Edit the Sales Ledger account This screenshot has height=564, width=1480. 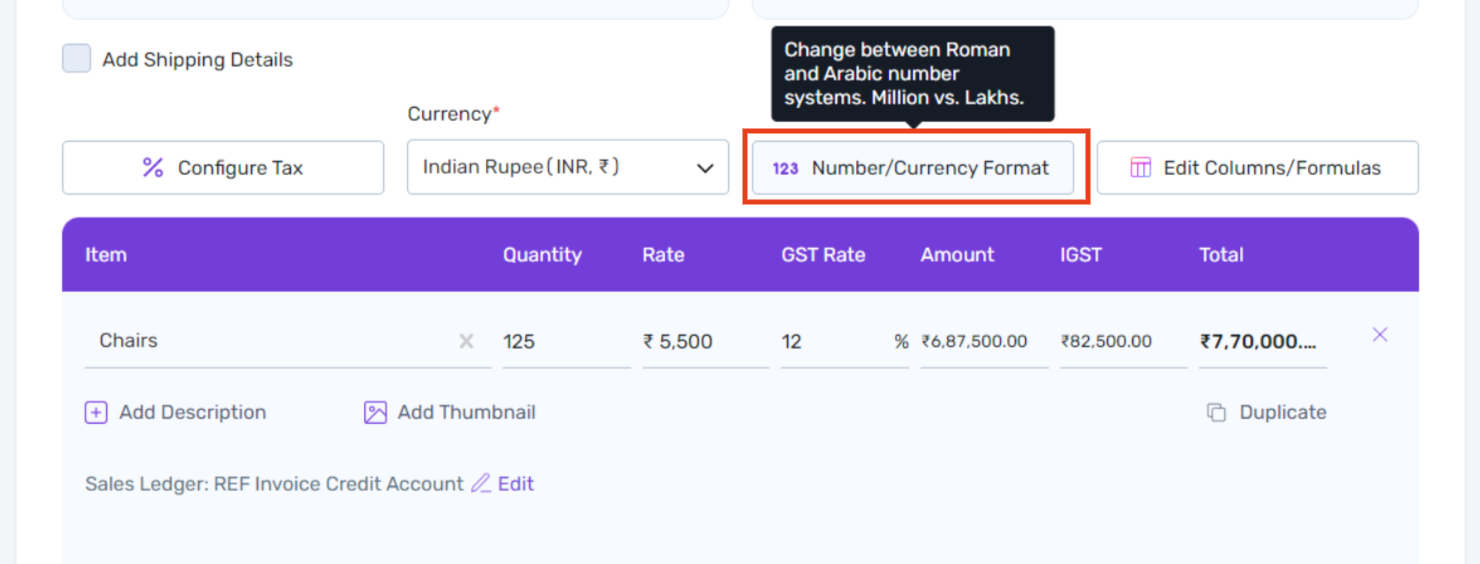(x=503, y=484)
